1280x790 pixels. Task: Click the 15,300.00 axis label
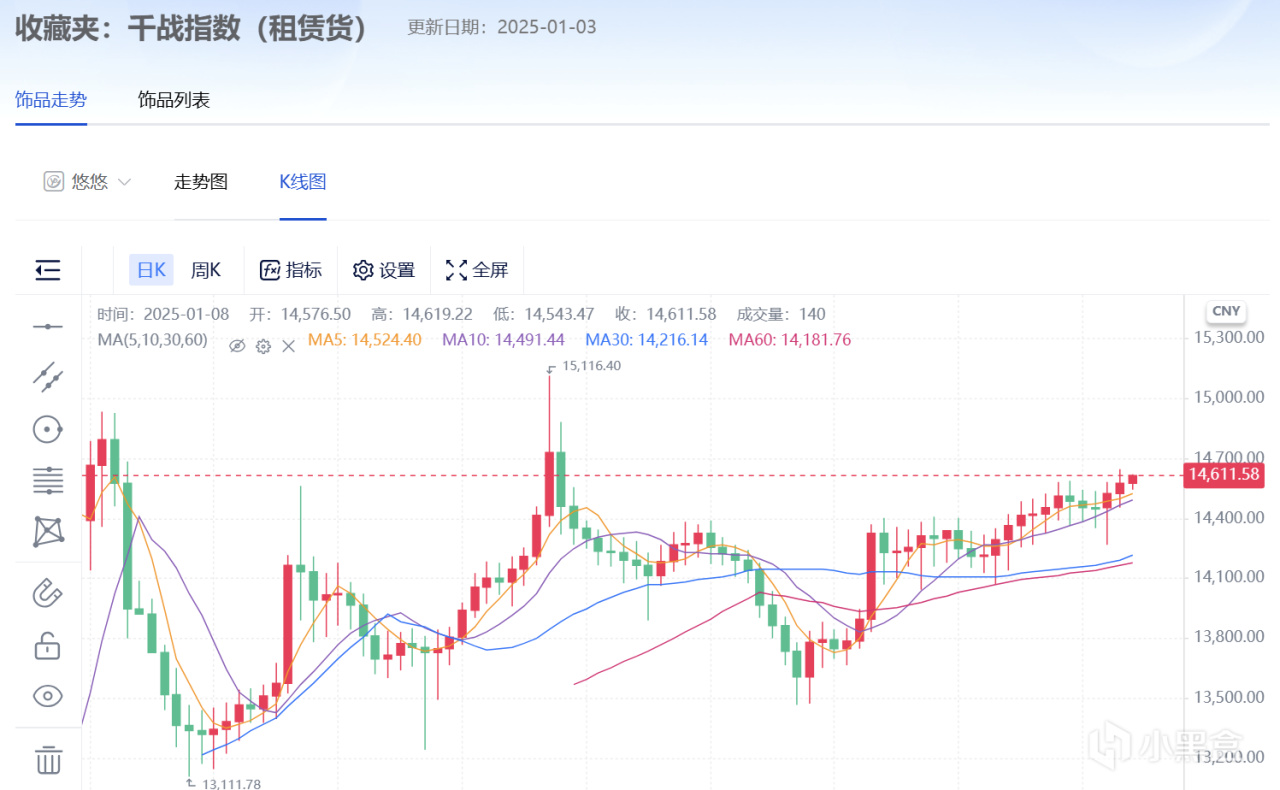tap(1229, 338)
